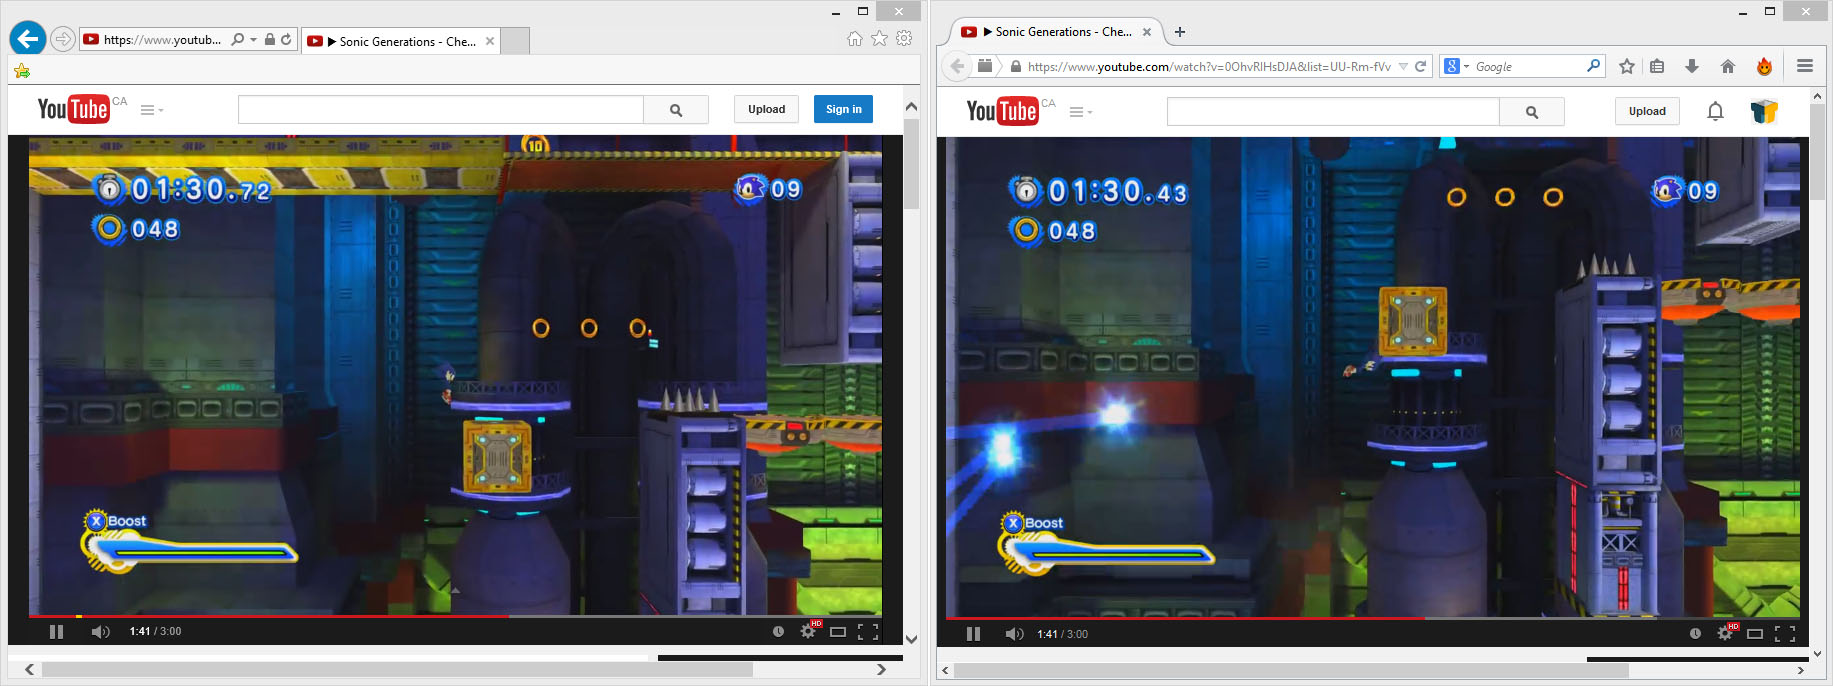This screenshot has height=686, width=1833.
Task: Open YouTube notifications bell in Firefox
Action: coord(1715,111)
